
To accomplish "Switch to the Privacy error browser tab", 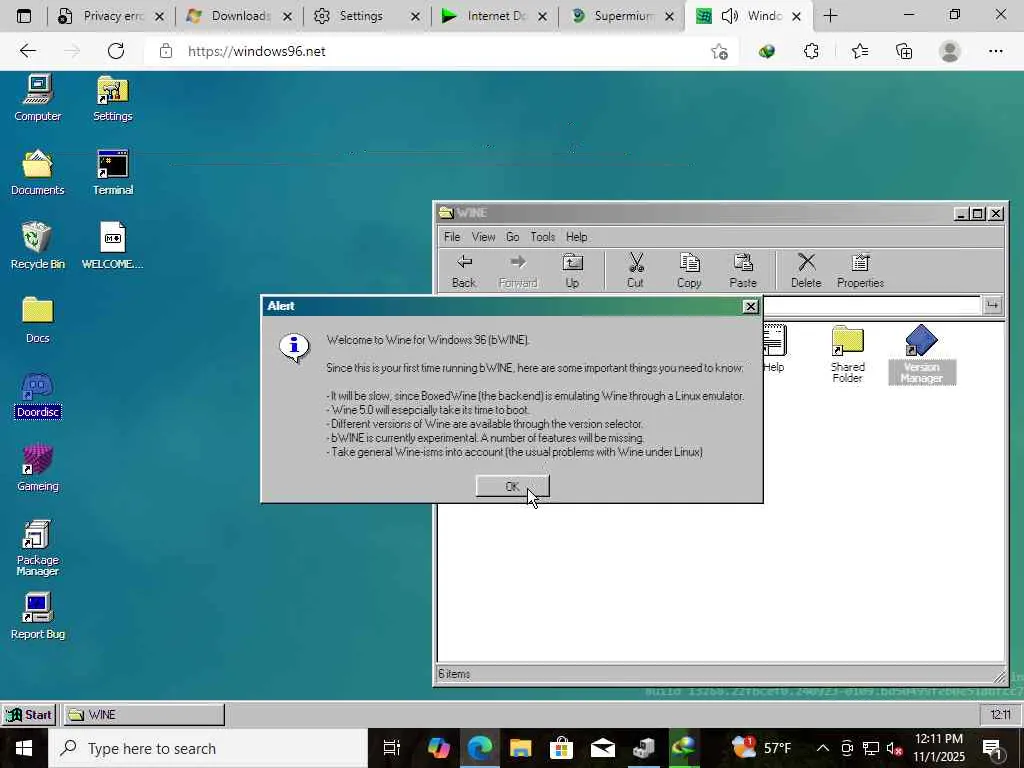I will (111, 16).
